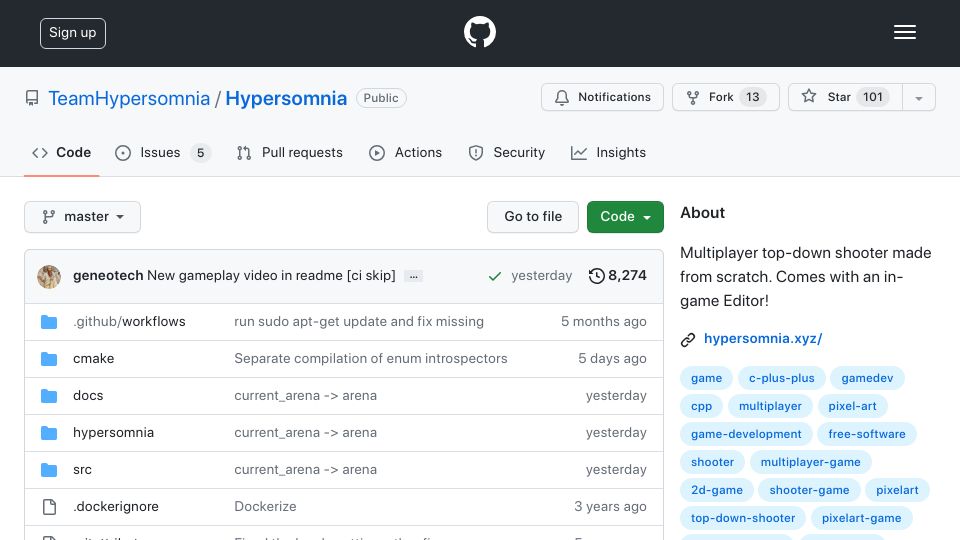Open the GitHub logo homepage

point(479,32)
